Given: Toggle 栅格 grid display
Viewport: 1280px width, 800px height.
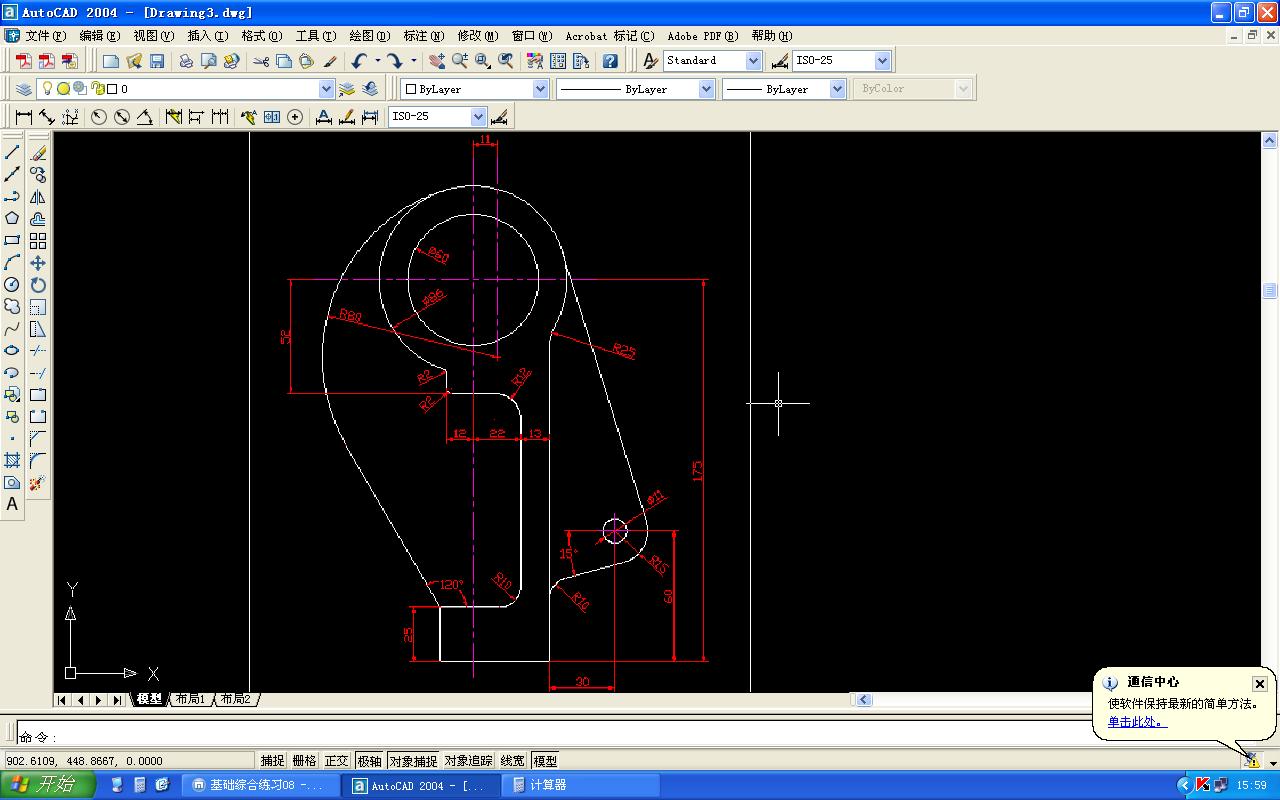Looking at the screenshot, I should (x=304, y=761).
